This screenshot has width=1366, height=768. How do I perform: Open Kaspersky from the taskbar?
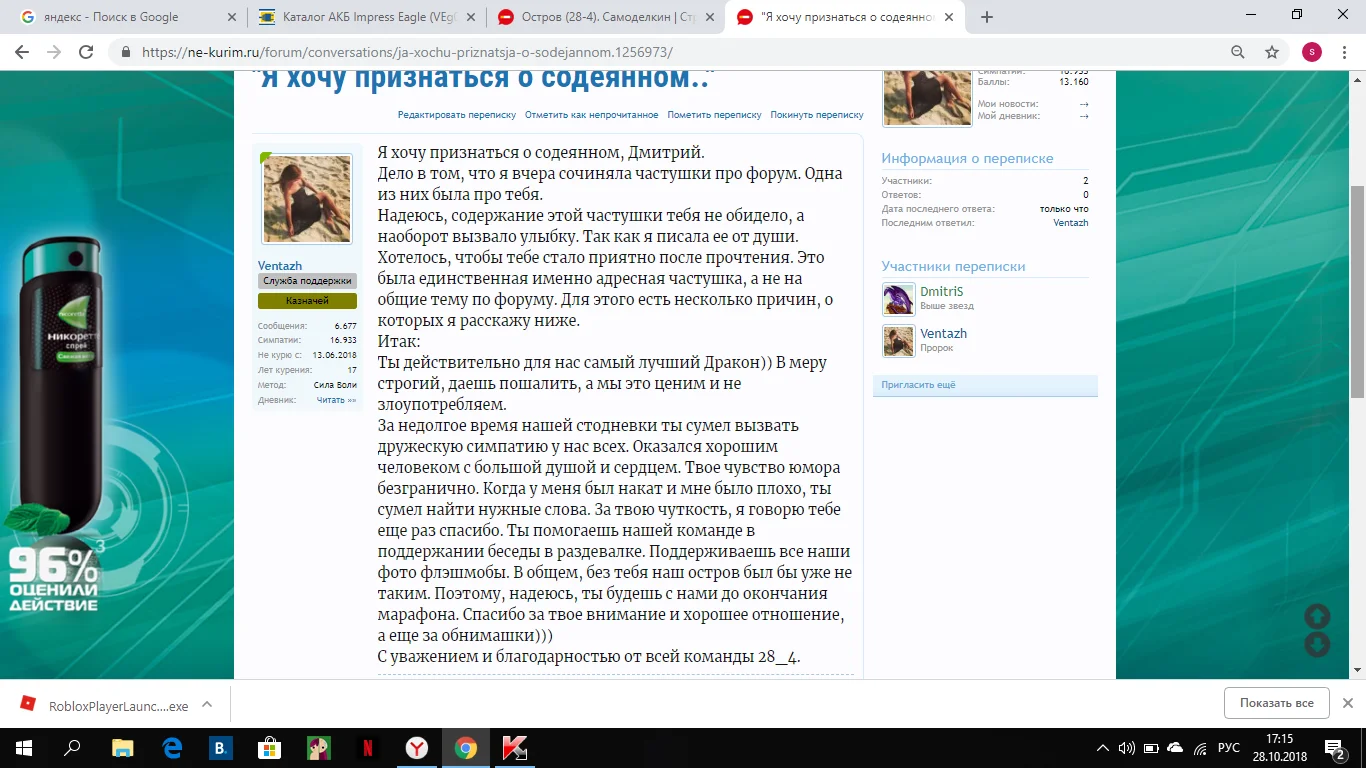(514, 747)
